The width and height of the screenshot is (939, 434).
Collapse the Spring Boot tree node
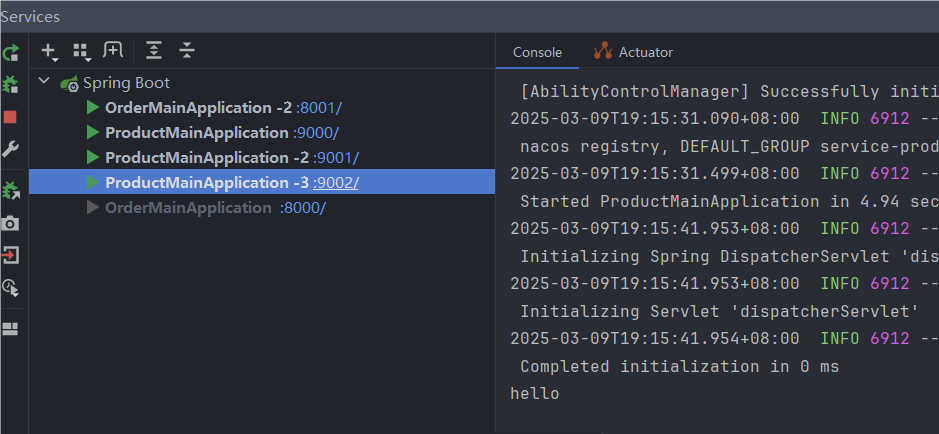[44, 83]
